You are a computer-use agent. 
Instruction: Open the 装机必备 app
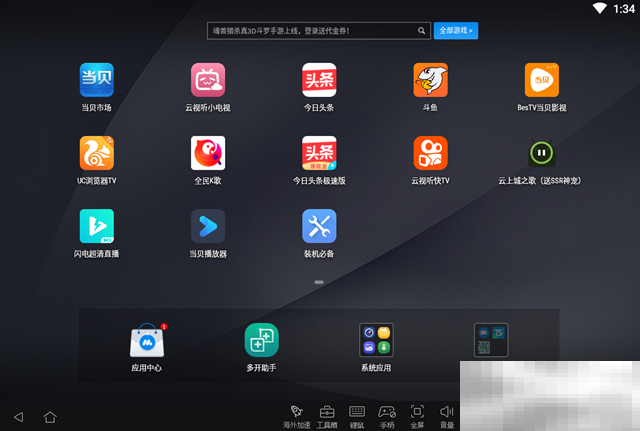319,226
